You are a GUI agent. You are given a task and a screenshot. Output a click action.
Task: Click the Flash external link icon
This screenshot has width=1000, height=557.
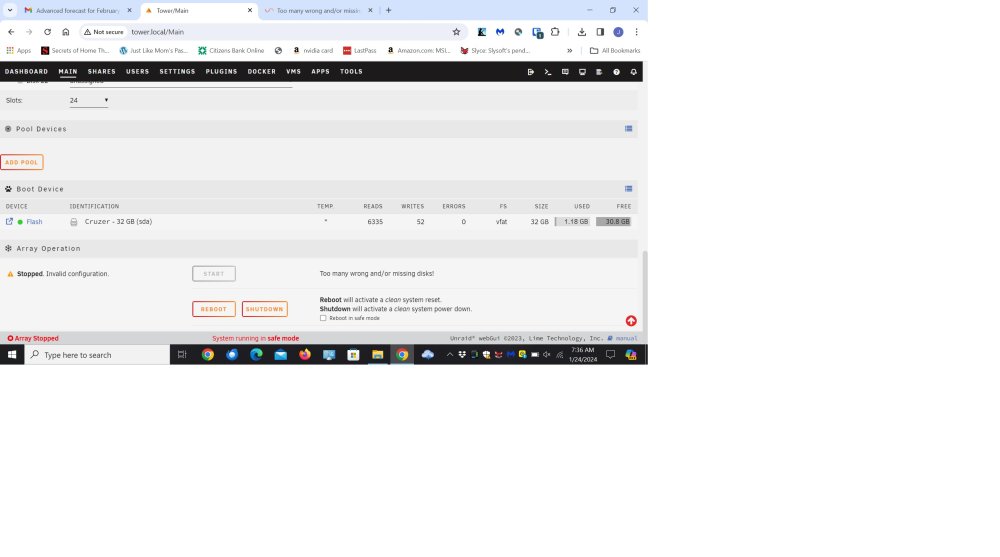tap(10, 221)
